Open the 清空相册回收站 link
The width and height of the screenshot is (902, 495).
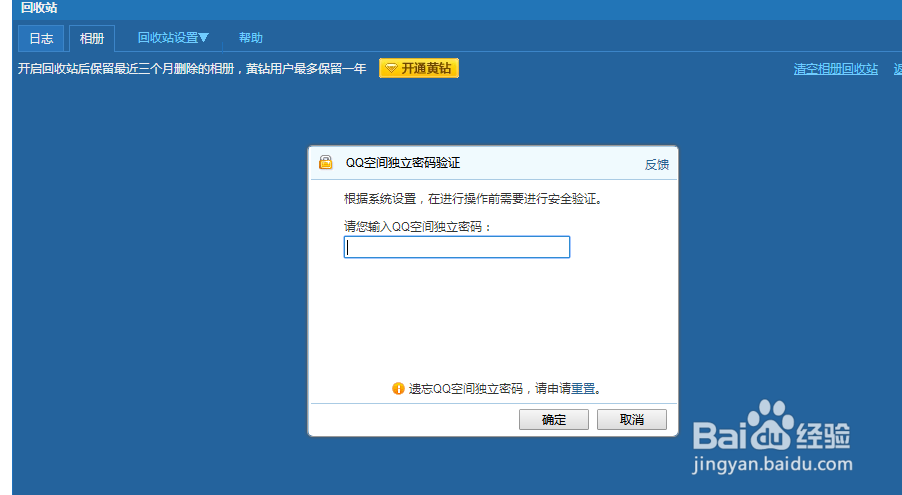click(x=835, y=69)
